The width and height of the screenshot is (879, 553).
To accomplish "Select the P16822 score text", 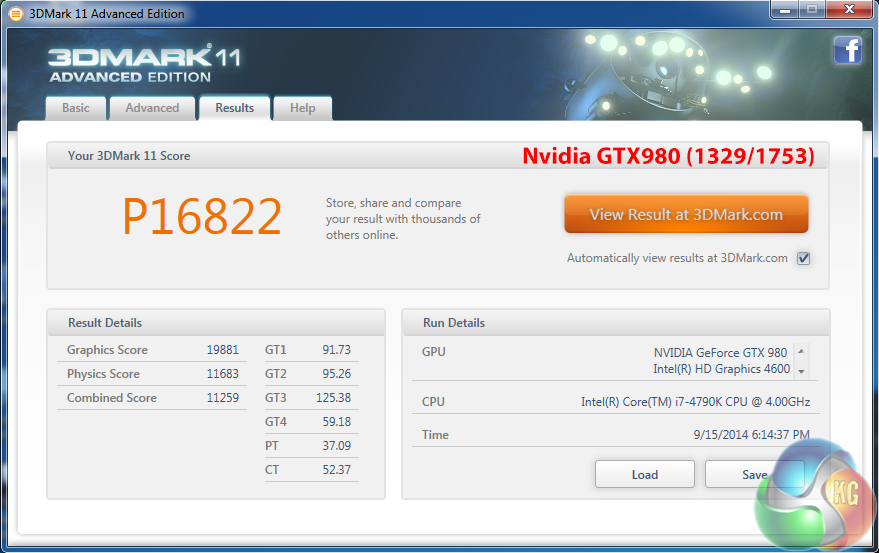I will pos(202,216).
